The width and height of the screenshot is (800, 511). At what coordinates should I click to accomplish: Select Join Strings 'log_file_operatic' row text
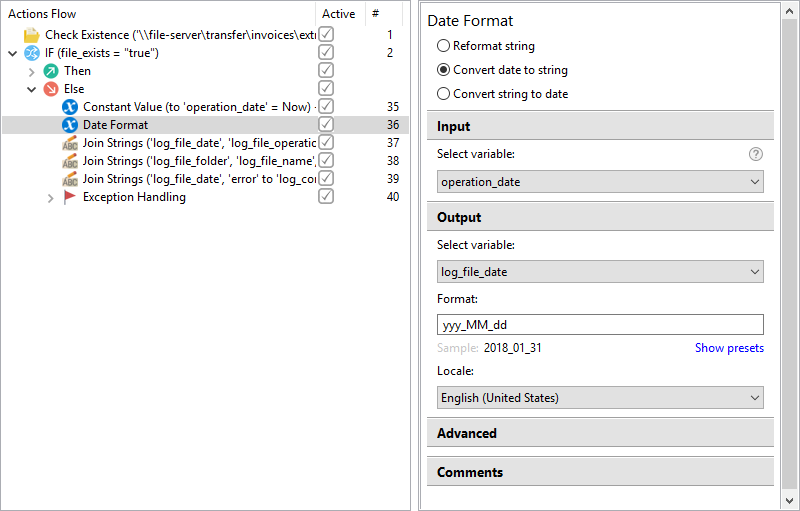pos(199,143)
